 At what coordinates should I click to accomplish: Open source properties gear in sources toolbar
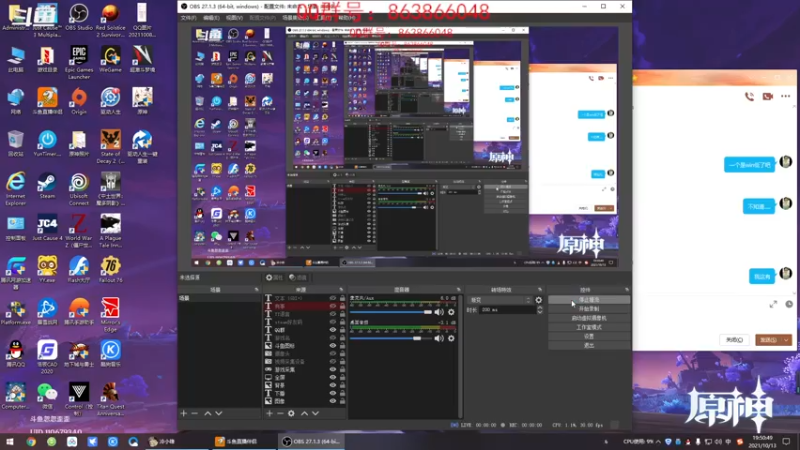click(291, 413)
